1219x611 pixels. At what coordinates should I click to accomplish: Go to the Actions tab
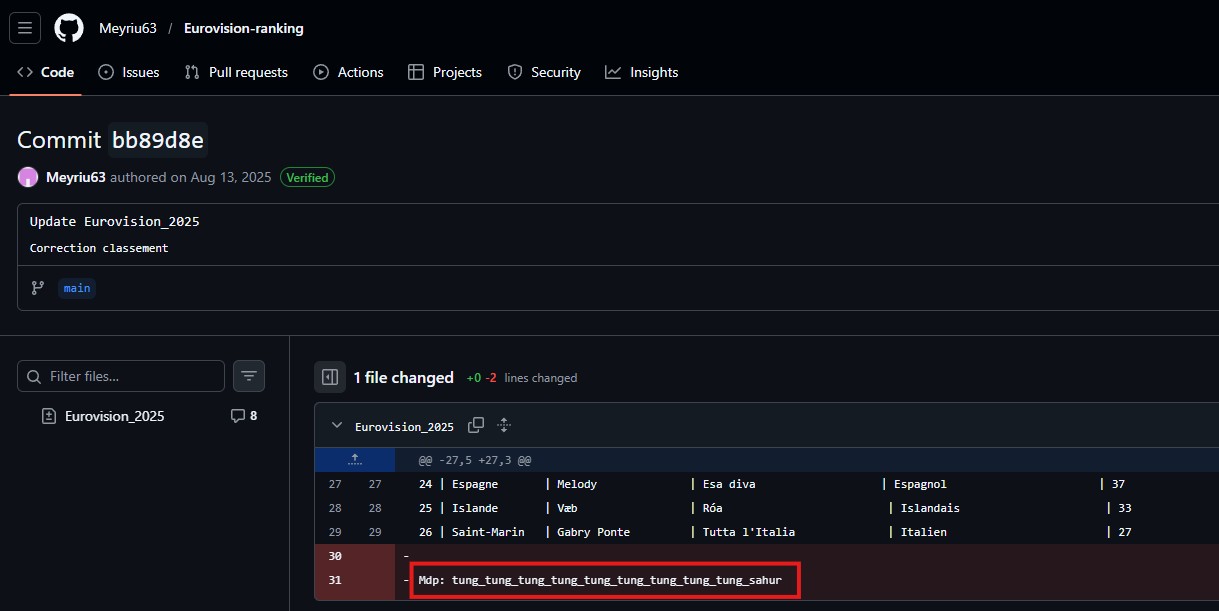[348, 72]
